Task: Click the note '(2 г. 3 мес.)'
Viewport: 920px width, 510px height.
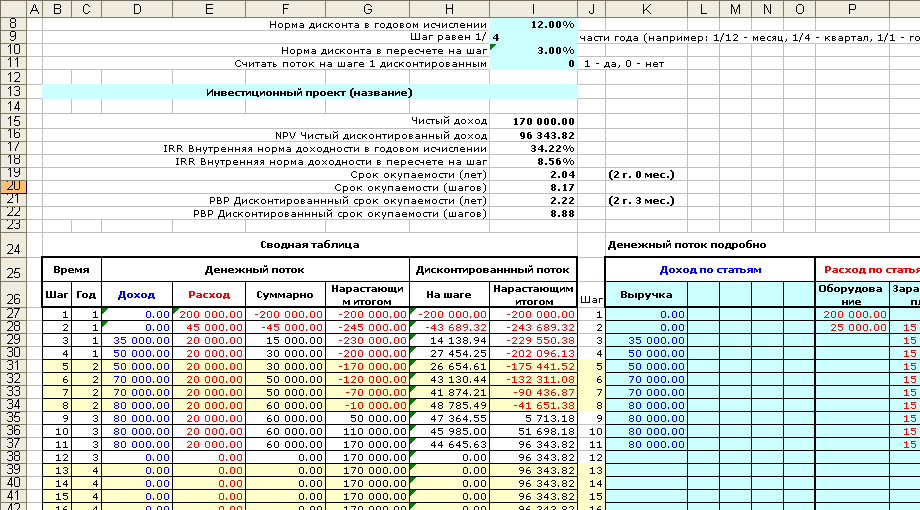Action: pos(641,200)
